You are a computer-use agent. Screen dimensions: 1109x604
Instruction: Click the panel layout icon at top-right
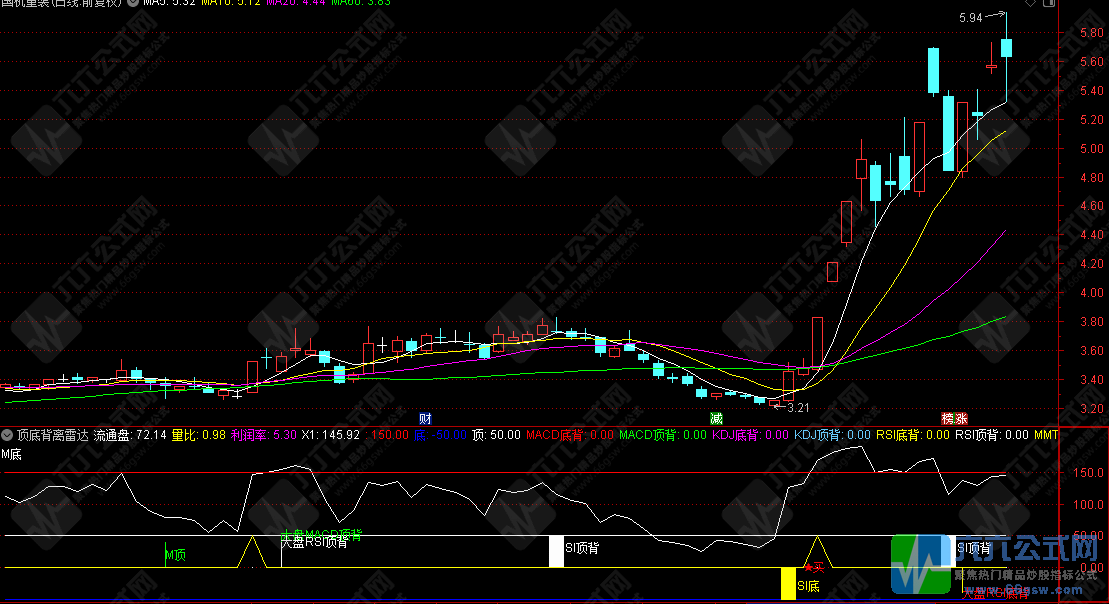[x=1049, y=3]
